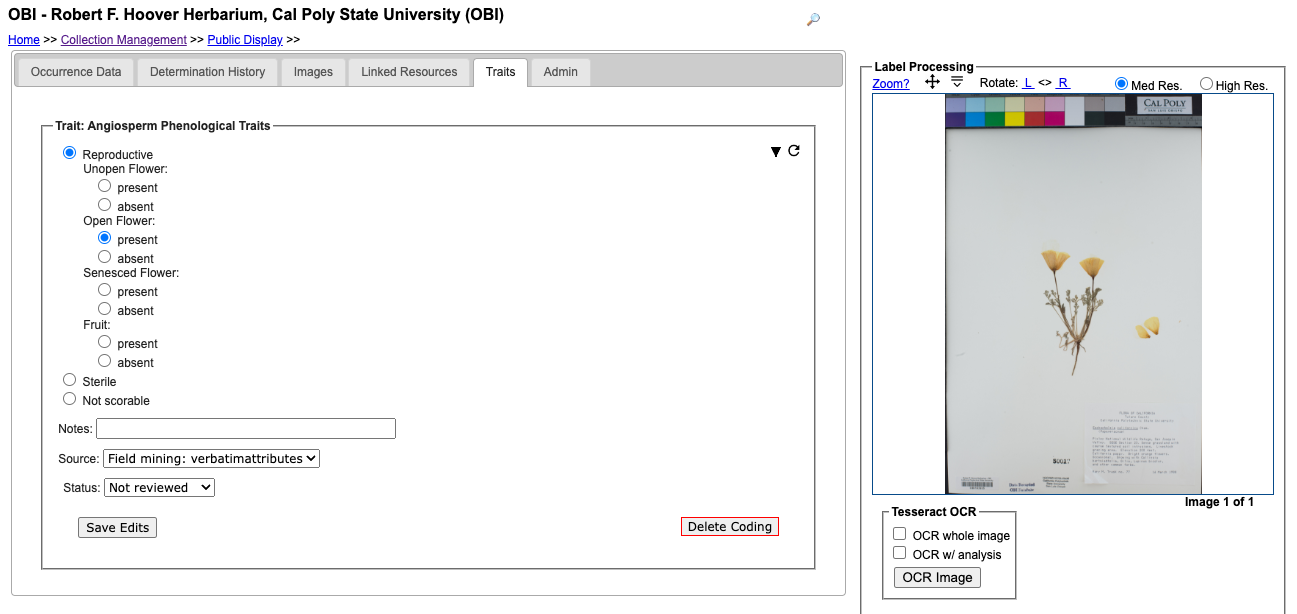Viewport: 1297px width, 614px height.
Task: Click the yellow swatch on the color chart
Action: 1014,119
